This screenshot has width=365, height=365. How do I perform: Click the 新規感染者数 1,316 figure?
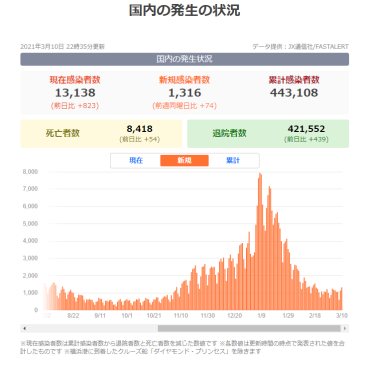point(184,93)
